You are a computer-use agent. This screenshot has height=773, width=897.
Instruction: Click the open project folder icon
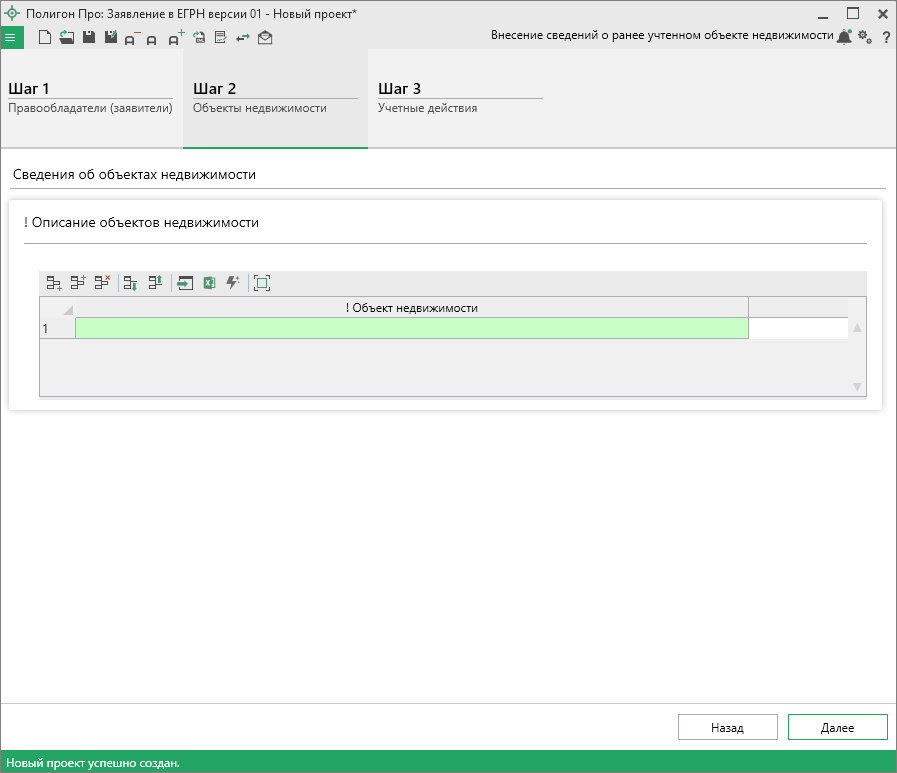pyautogui.click(x=66, y=37)
